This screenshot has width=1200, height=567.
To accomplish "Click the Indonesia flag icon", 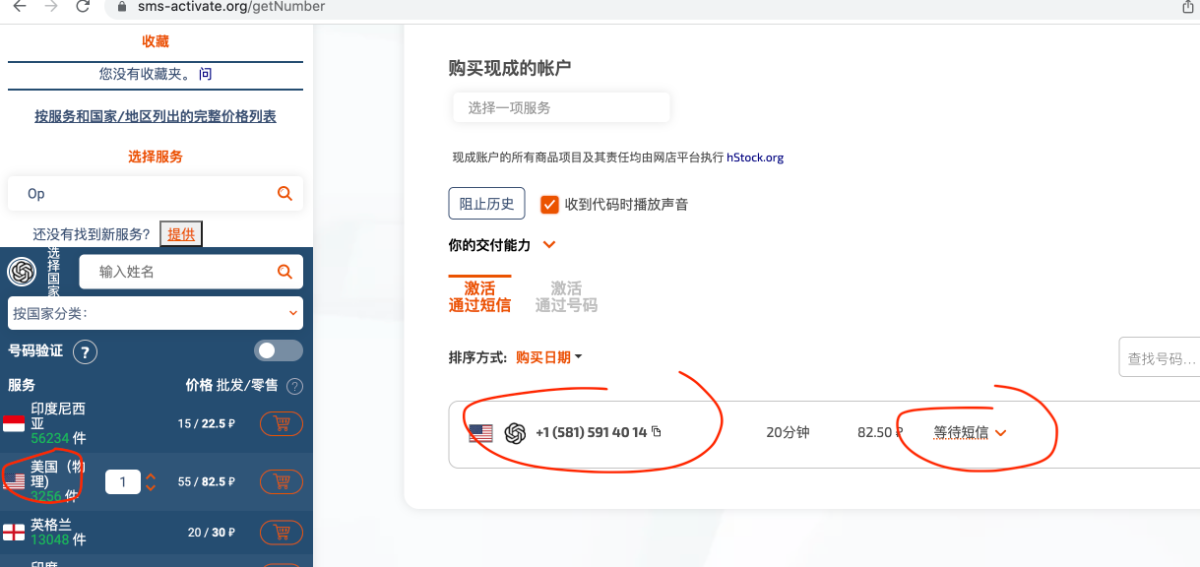I will (14, 424).
